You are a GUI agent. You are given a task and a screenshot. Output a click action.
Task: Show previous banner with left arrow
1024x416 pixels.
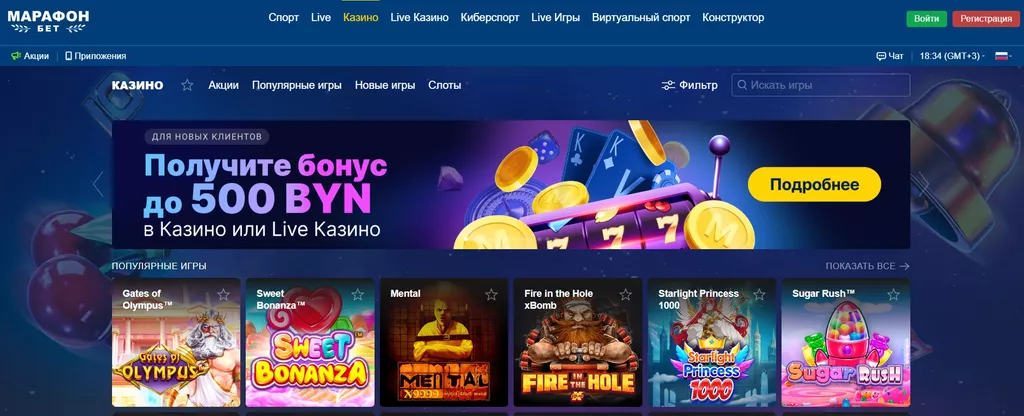point(98,184)
